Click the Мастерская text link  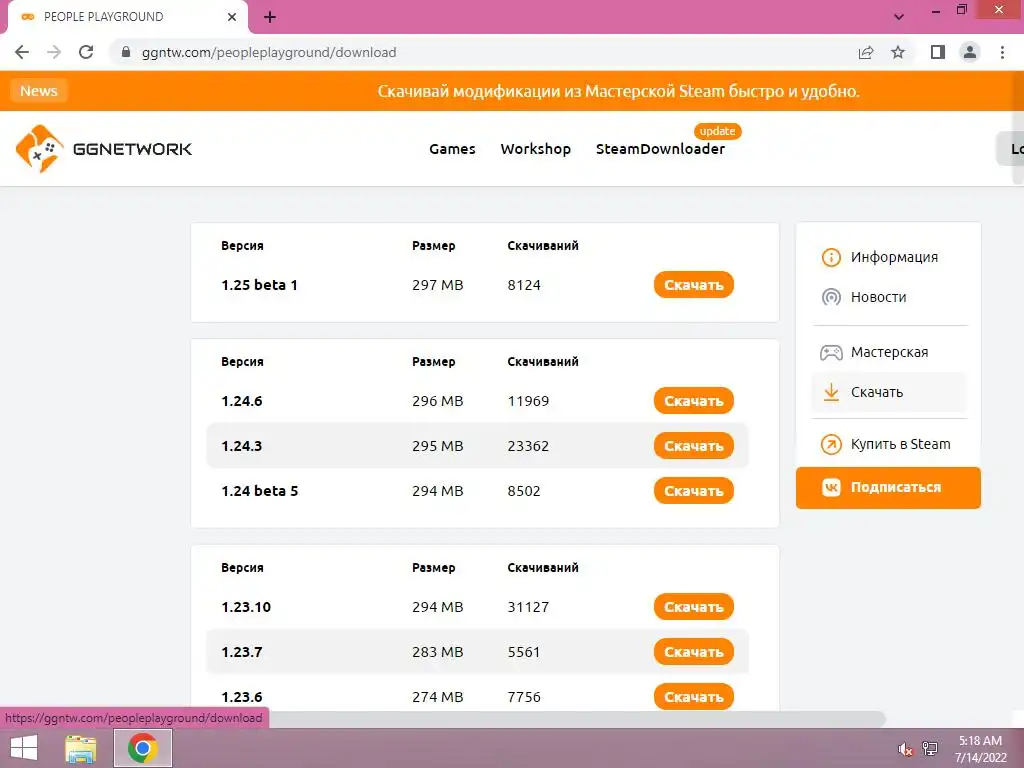(x=889, y=353)
